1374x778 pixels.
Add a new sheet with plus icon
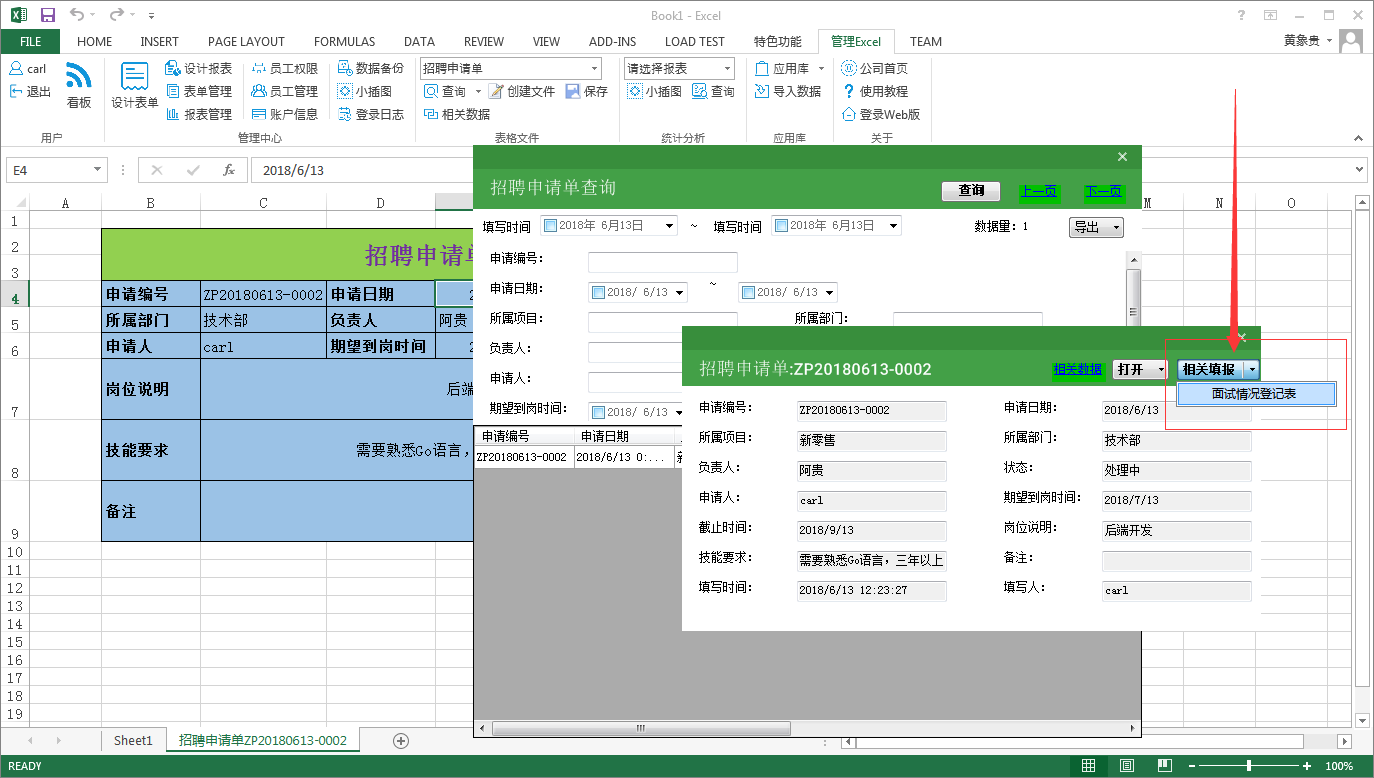click(401, 741)
